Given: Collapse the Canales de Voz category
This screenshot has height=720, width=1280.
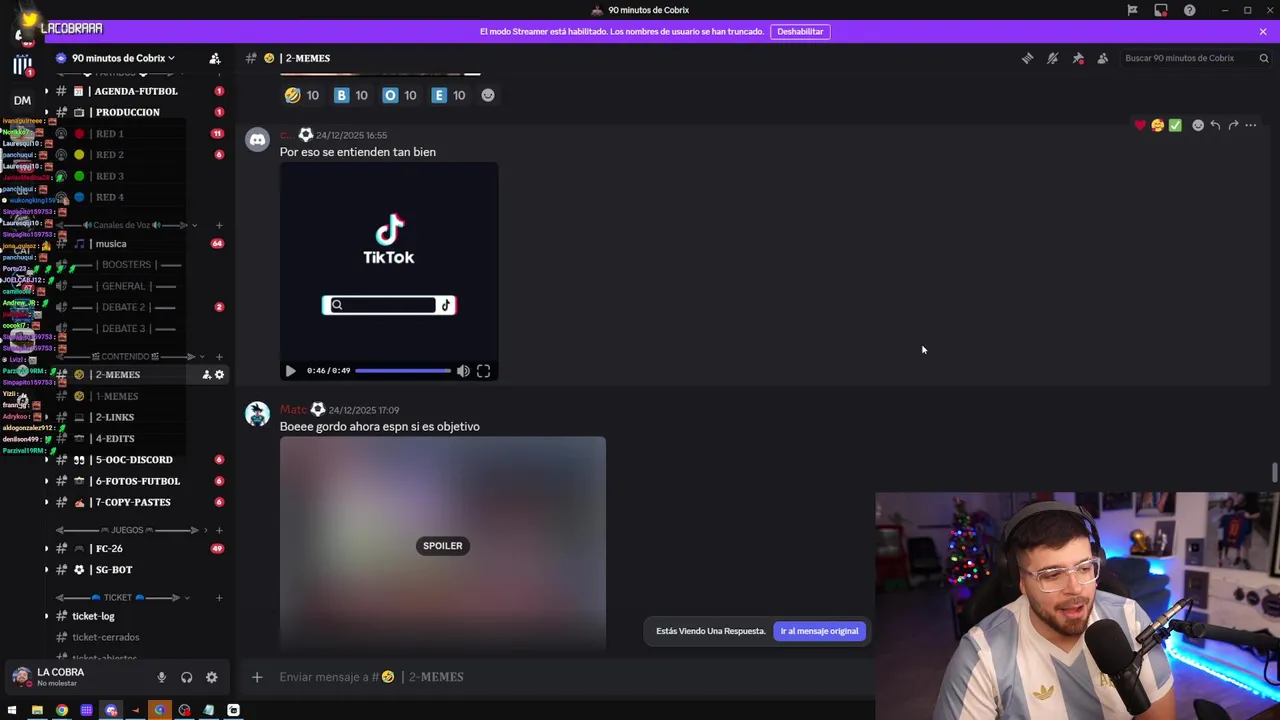Looking at the screenshot, I should pos(123,225).
